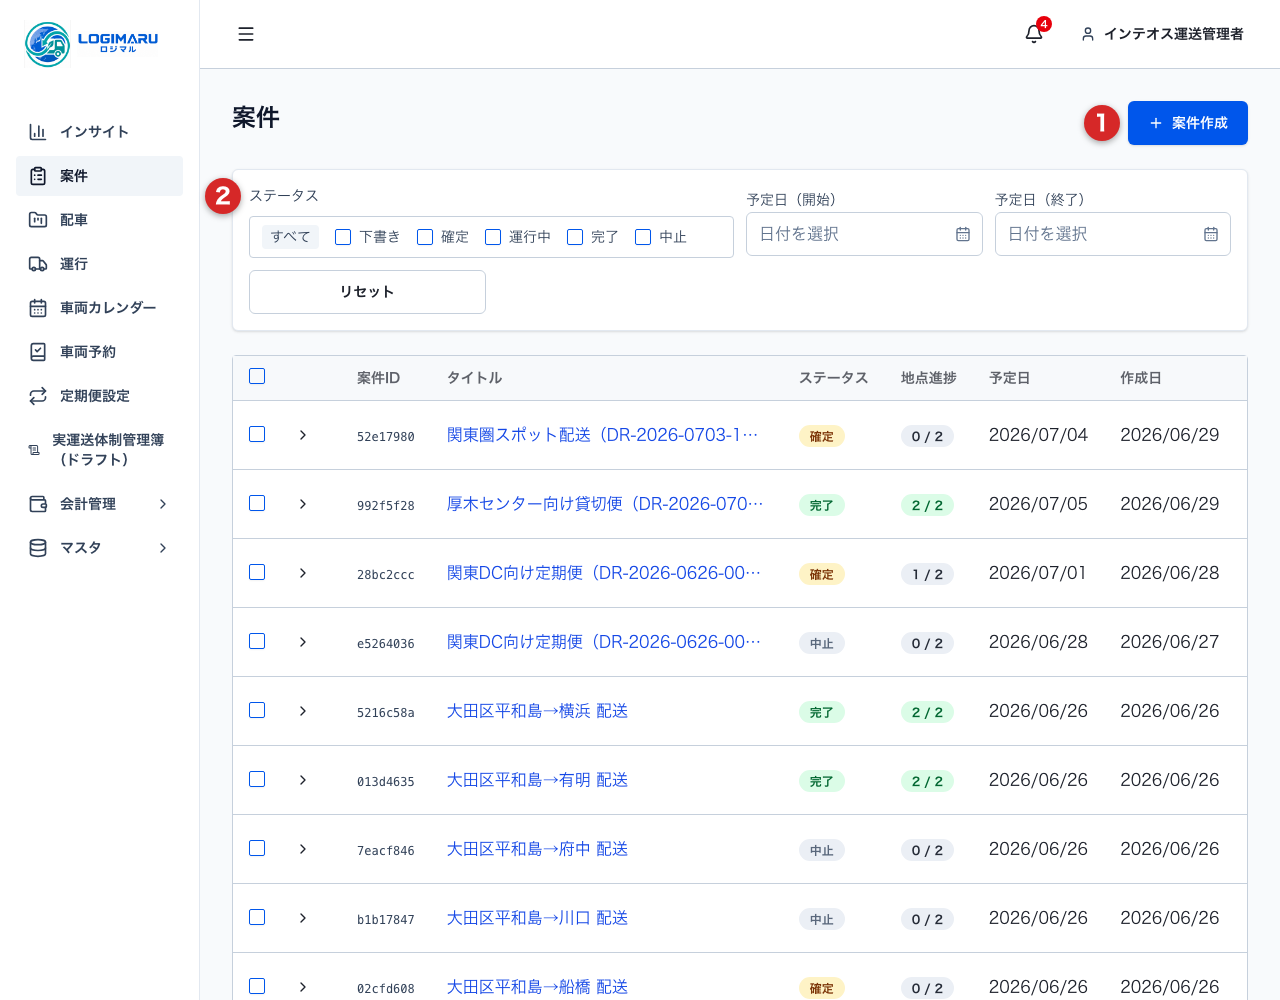Click the 予定日 column header
Screen dimensions: 1280x1000
pos(1009,378)
